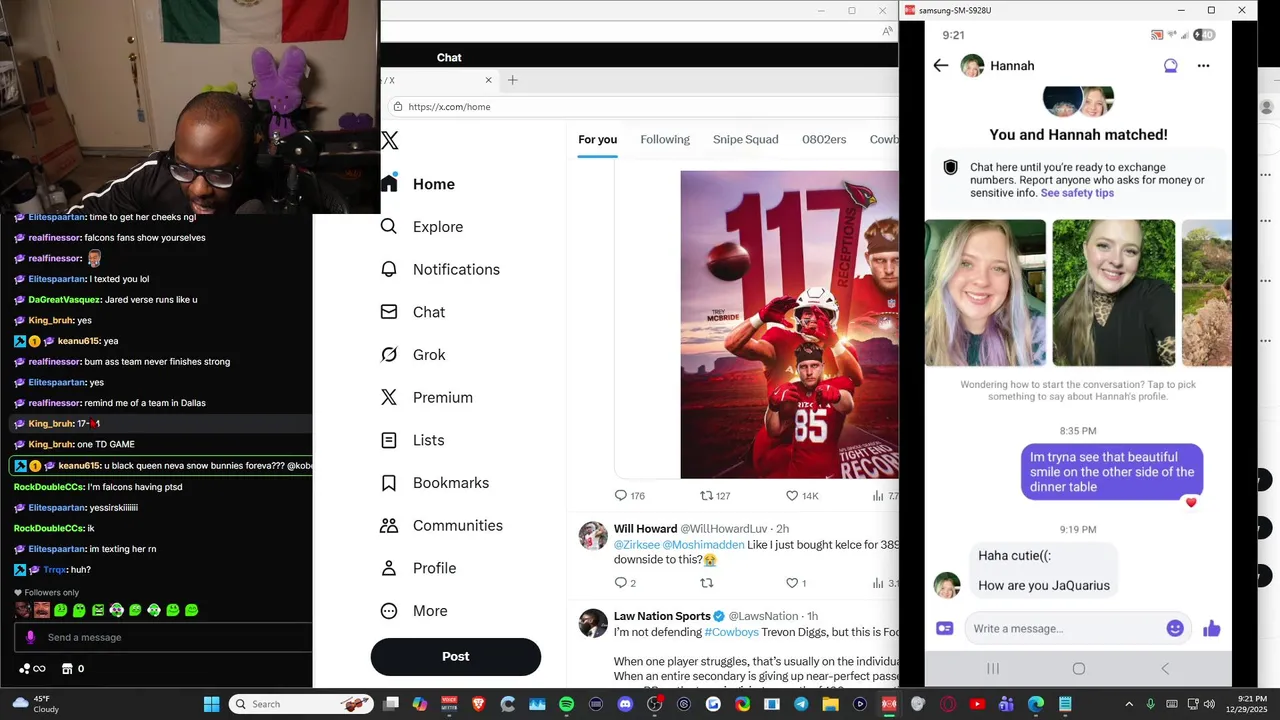The image size is (1280, 720).
Task: Open Hannah's second photo by green hedge
Action: coord(1113,293)
